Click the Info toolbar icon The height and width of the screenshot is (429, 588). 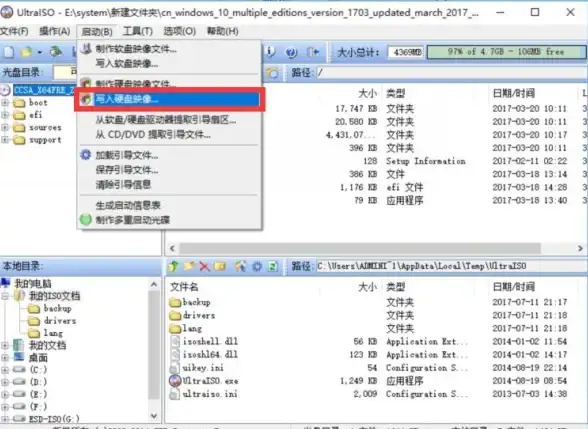pos(270,52)
